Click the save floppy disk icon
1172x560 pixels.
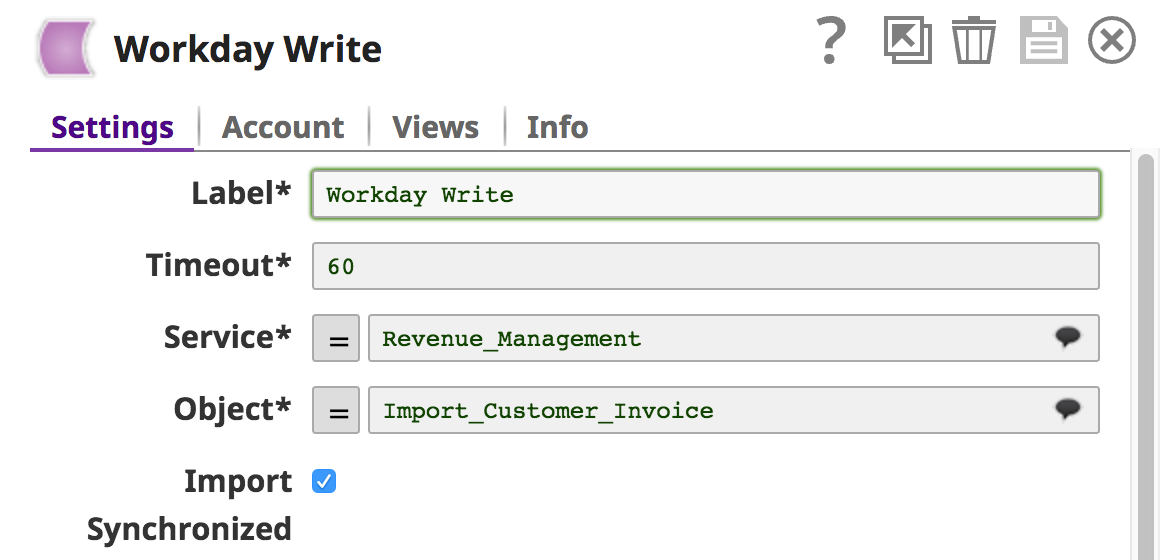click(x=1044, y=42)
